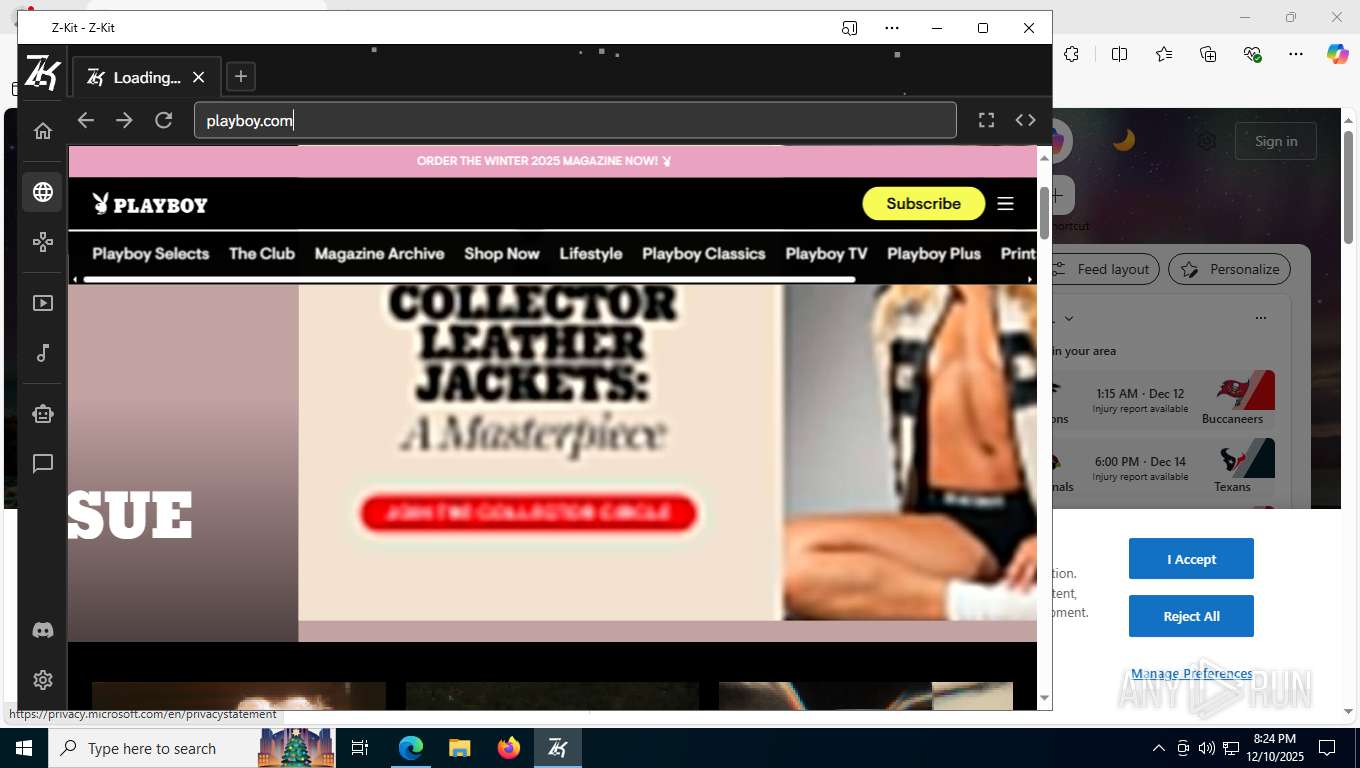This screenshot has width=1360, height=768.
Task: Click the Buccaneers team entry
Action: coord(1236,399)
